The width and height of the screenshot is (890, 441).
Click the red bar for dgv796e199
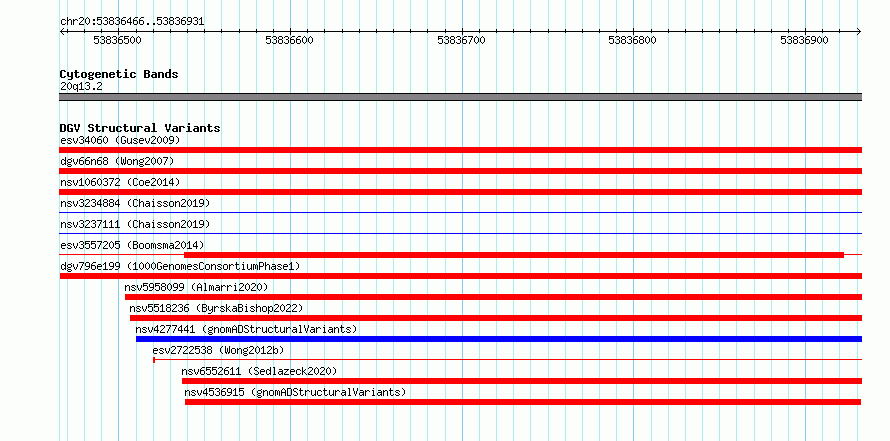pyautogui.click(x=460, y=276)
